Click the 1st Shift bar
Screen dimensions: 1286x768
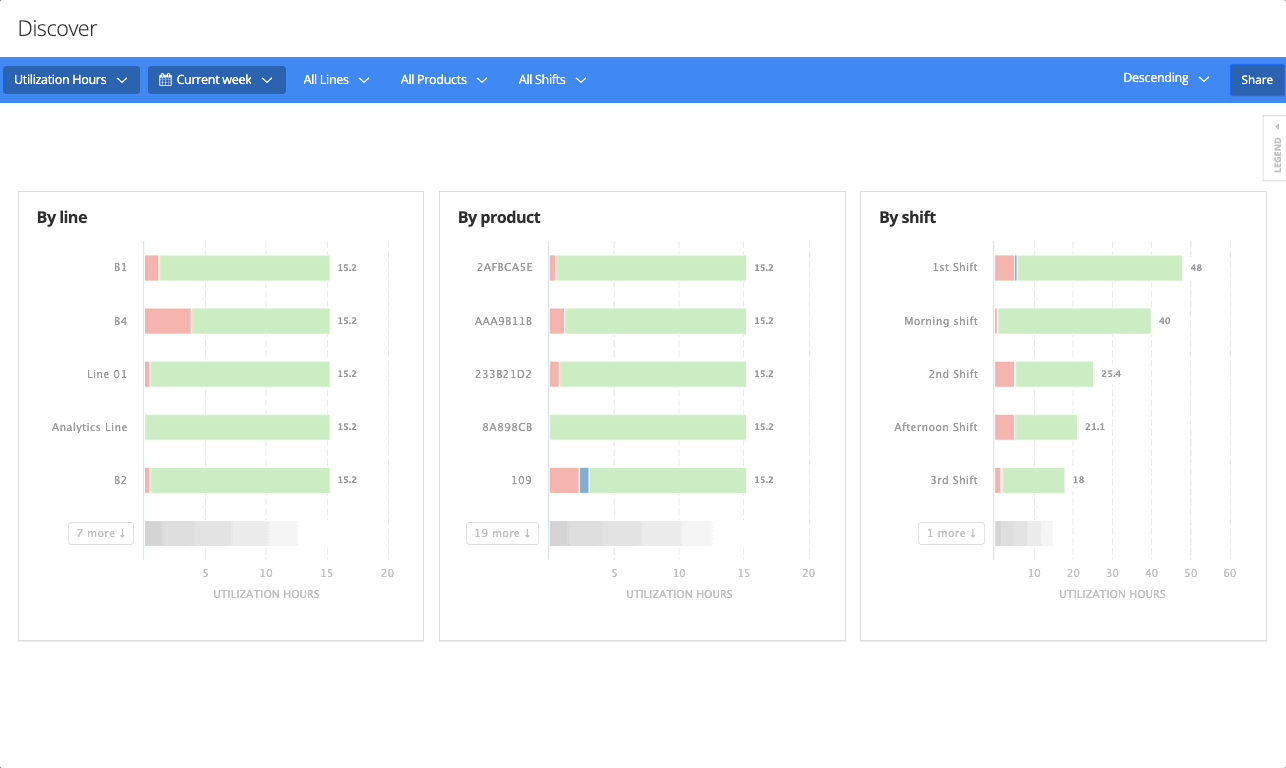(x=1088, y=268)
